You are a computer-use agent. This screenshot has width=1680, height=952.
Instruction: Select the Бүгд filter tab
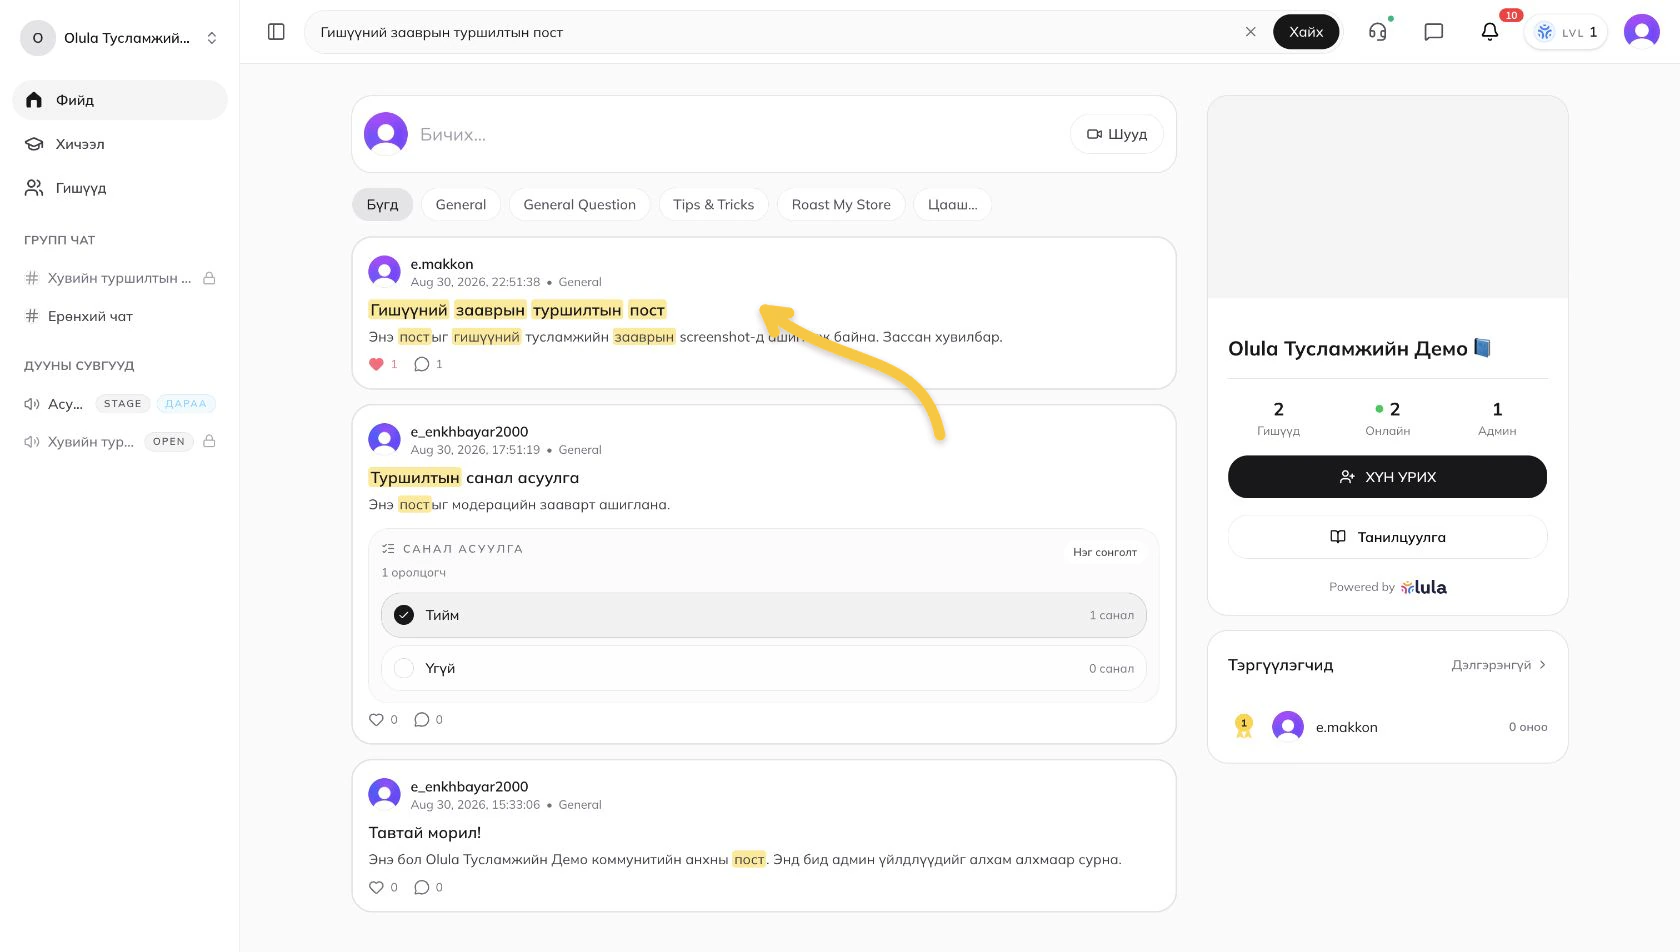point(382,204)
